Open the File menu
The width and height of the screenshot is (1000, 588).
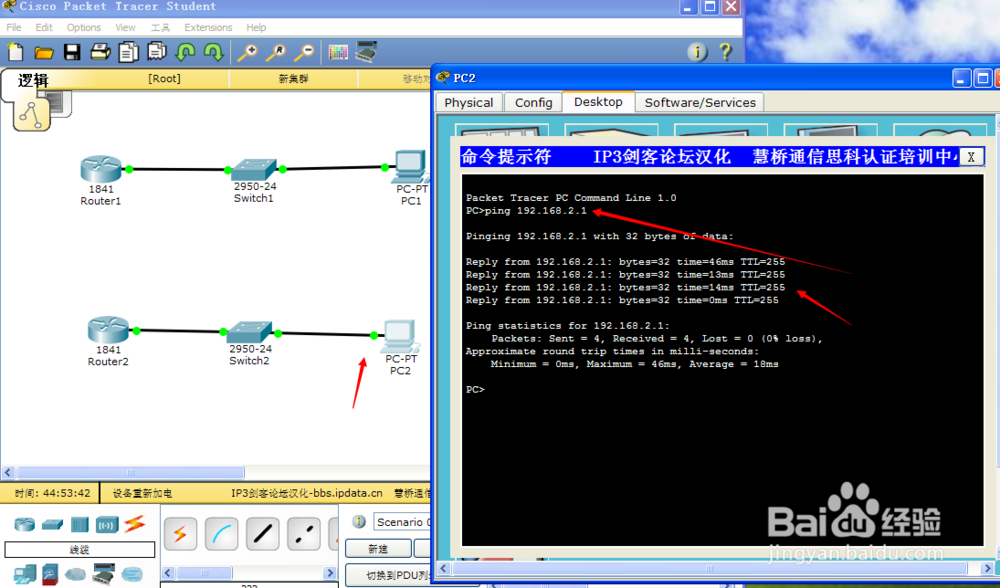tap(13, 27)
